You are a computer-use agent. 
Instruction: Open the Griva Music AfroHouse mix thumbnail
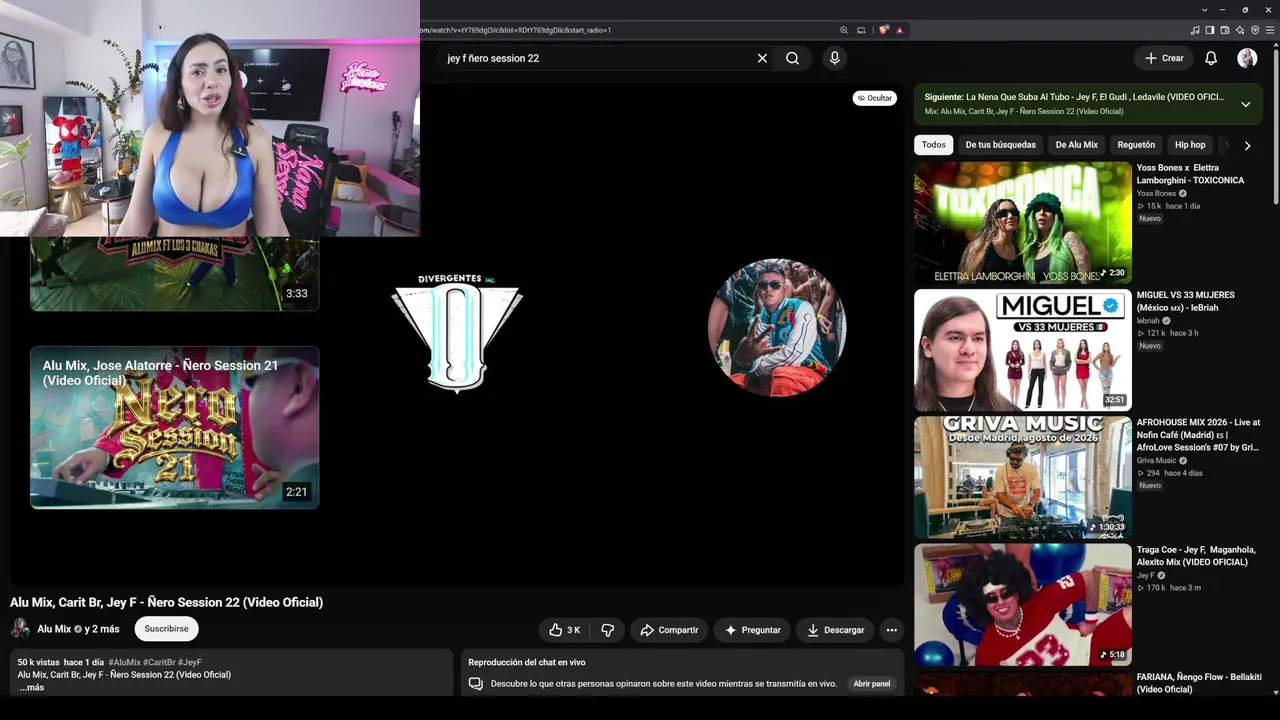(x=1023, y=477)
